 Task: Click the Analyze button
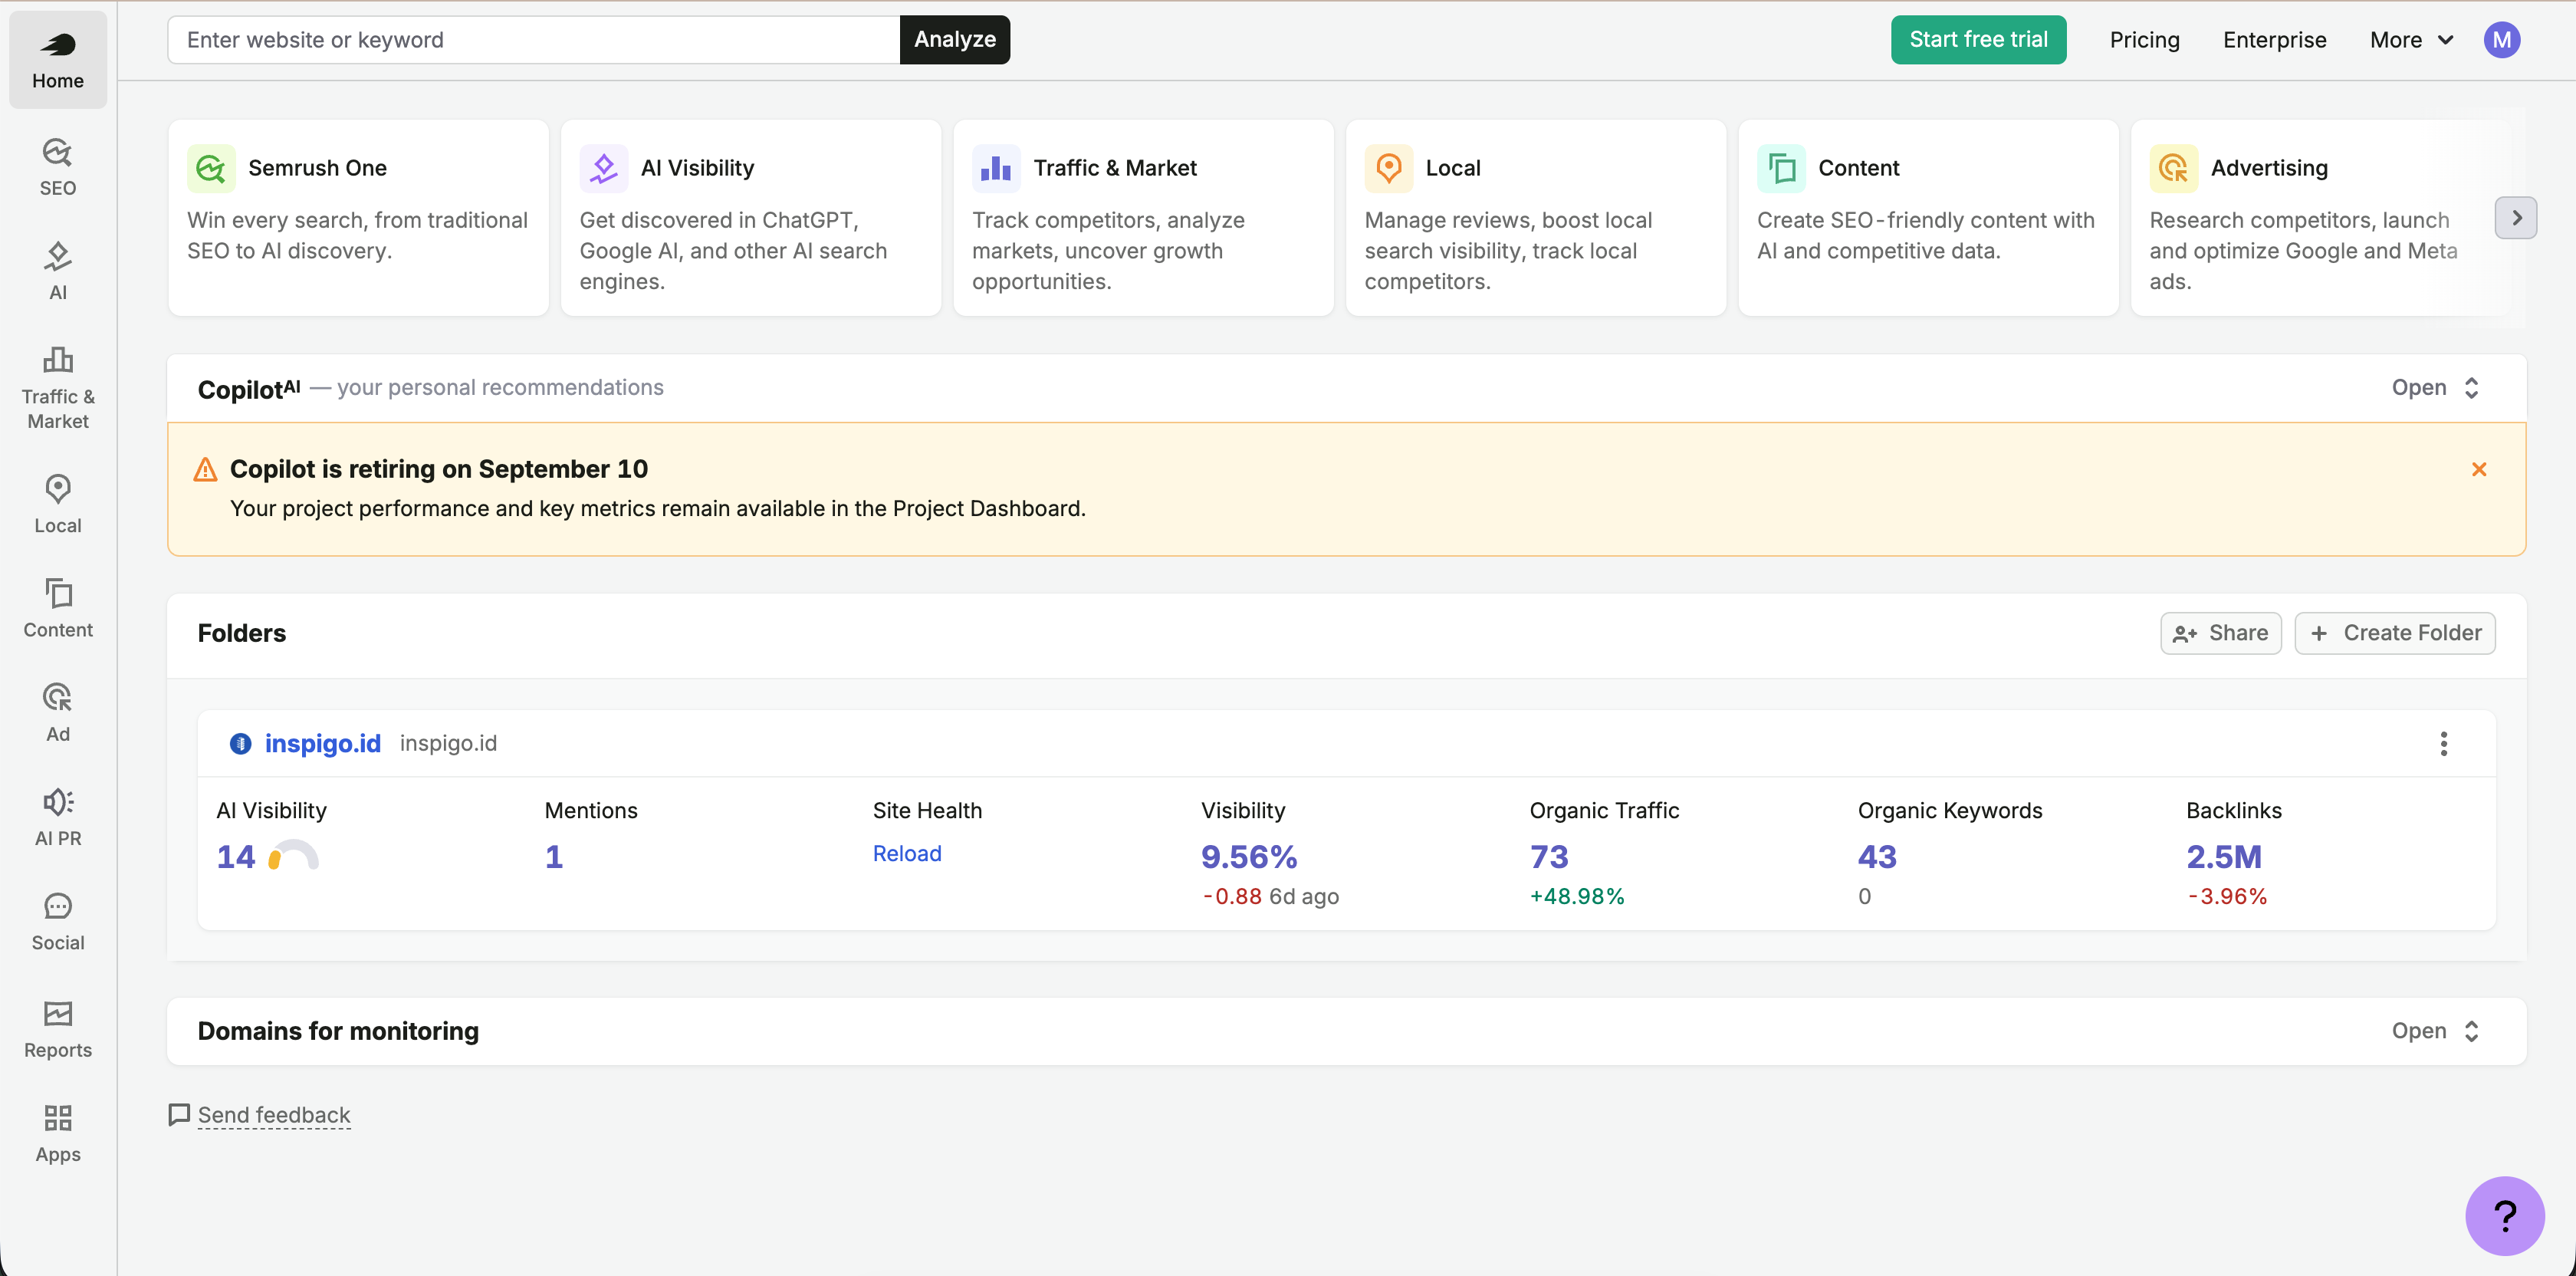(x=955, y=40)
